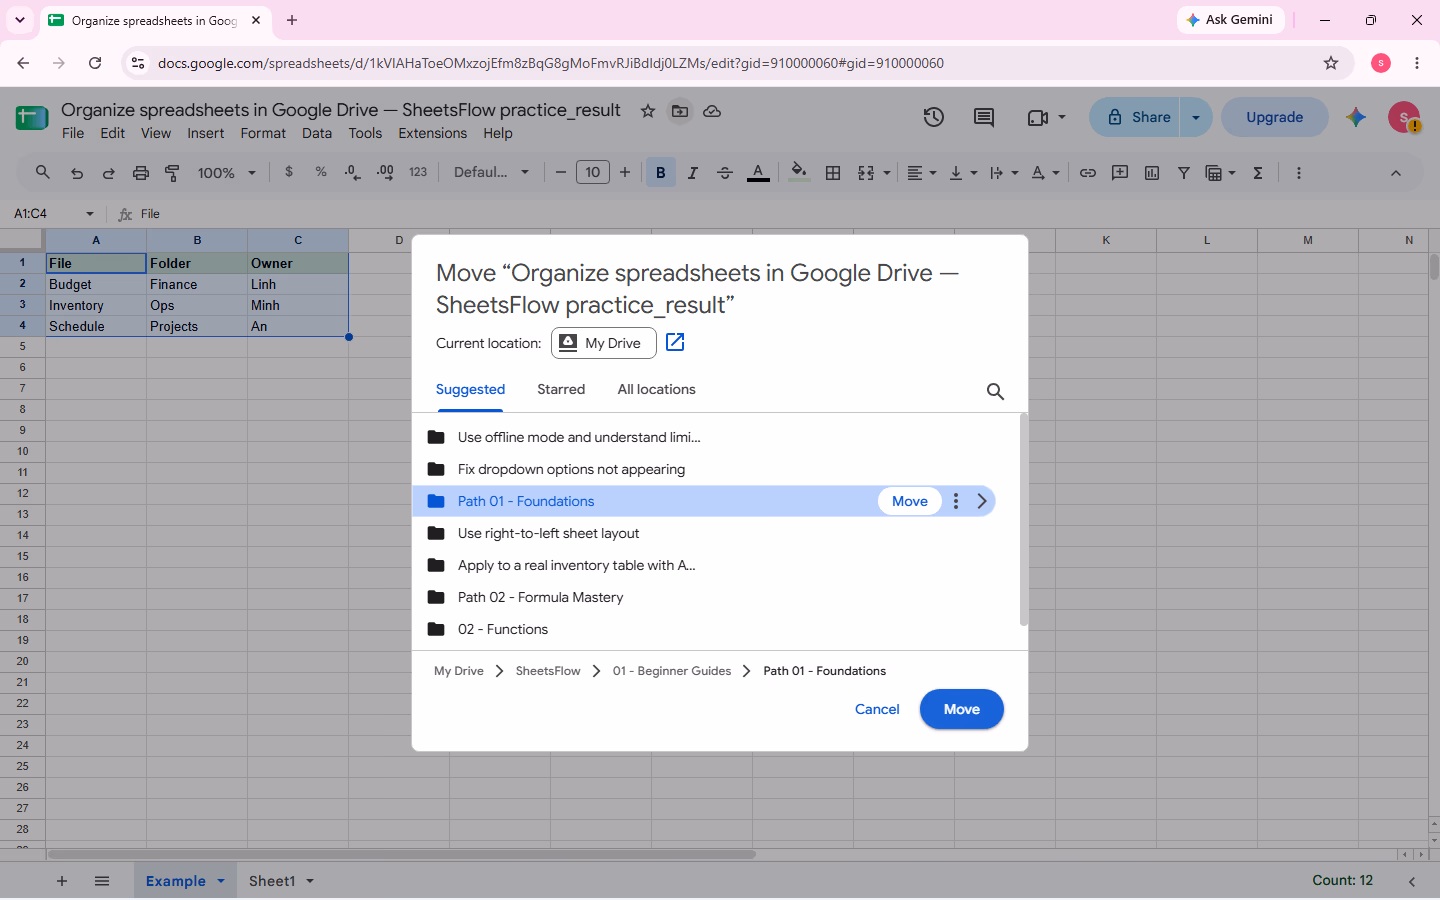Click the font size field

coord(593,172)
